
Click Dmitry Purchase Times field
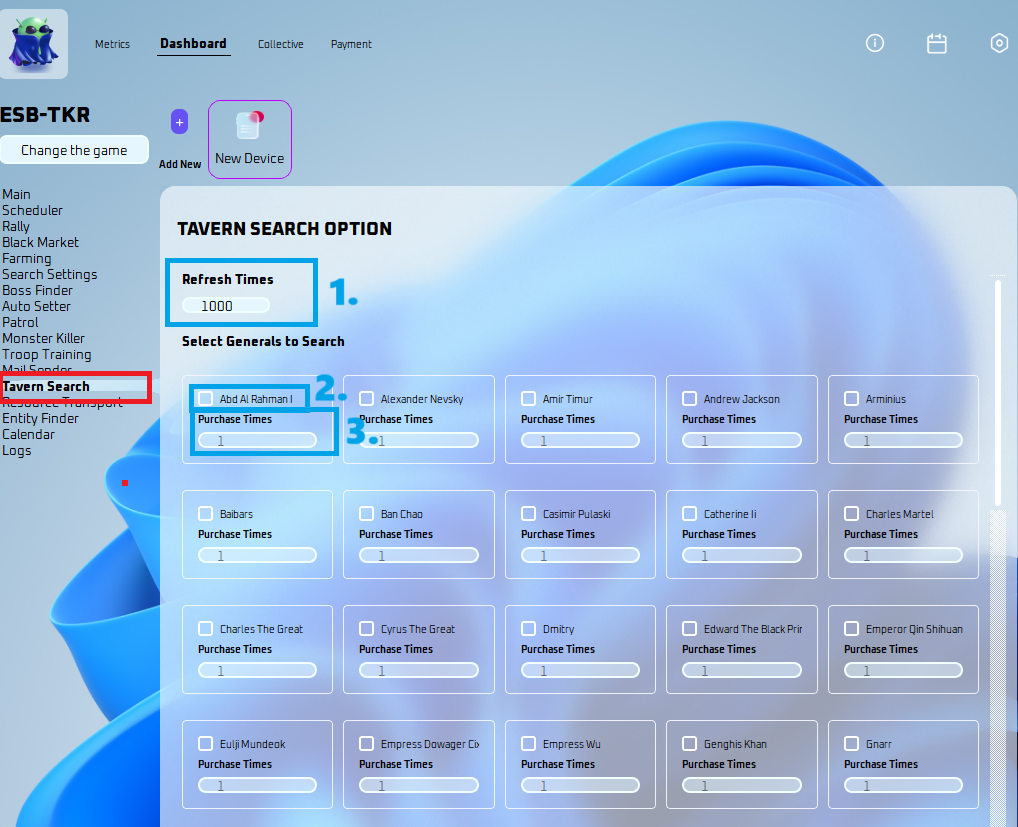580,671
